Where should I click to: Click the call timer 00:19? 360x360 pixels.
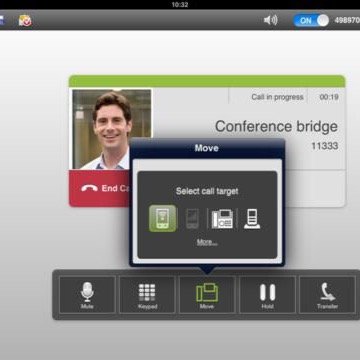[x=329, y=97]
